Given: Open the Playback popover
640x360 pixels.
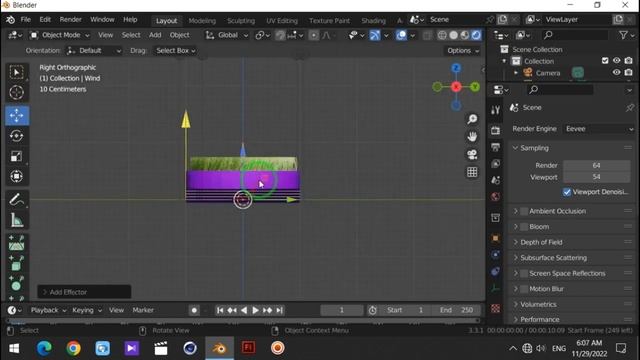Looking at the screenshot, I should (x=48, y=310).
